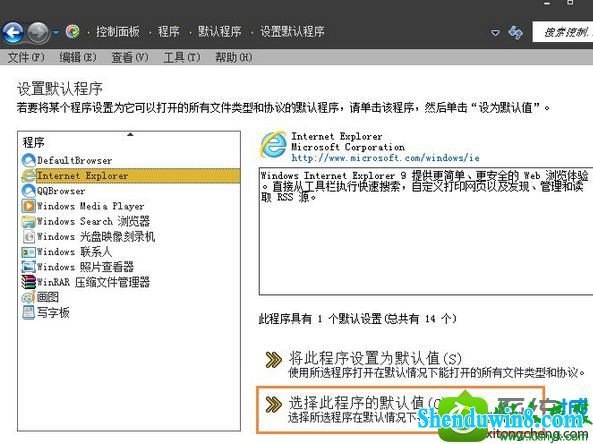
Task: Toggle the sort arrow above the programs list
Action: [x=130, y=134]
